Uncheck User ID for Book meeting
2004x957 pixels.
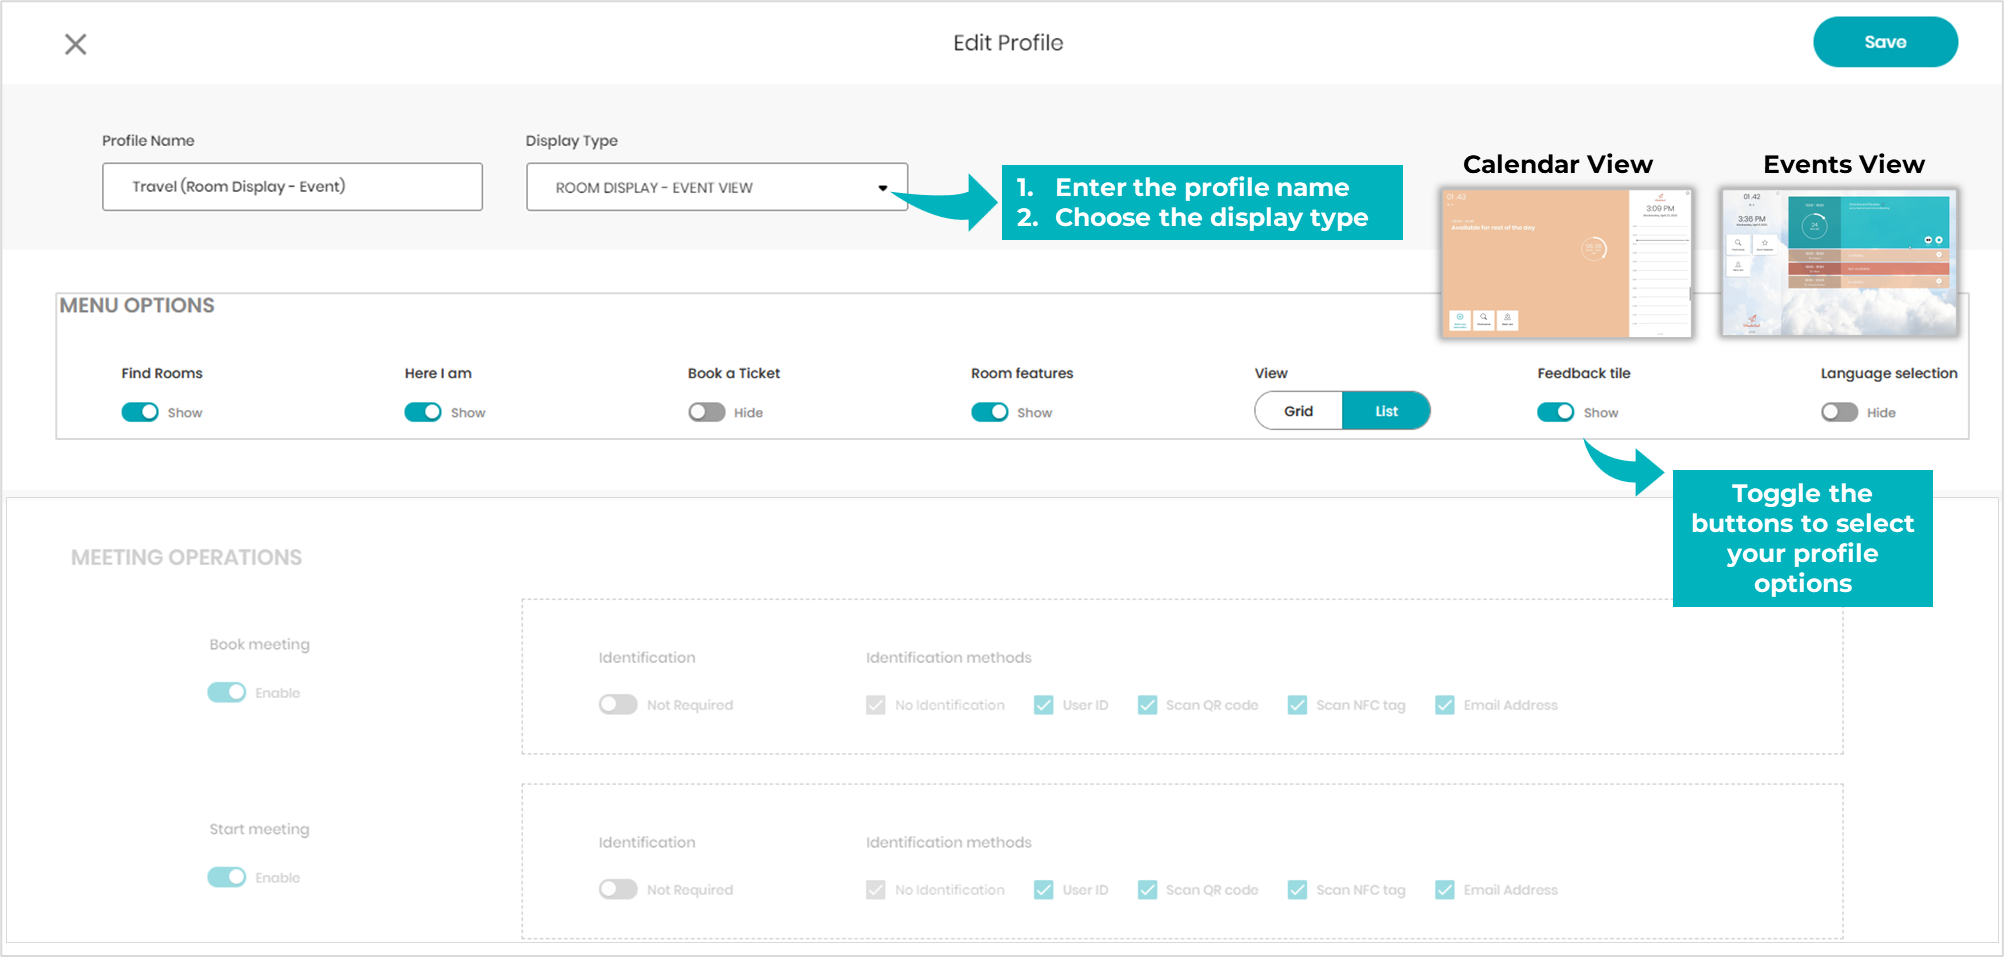pyautogui.click(x=1044, y=705)
